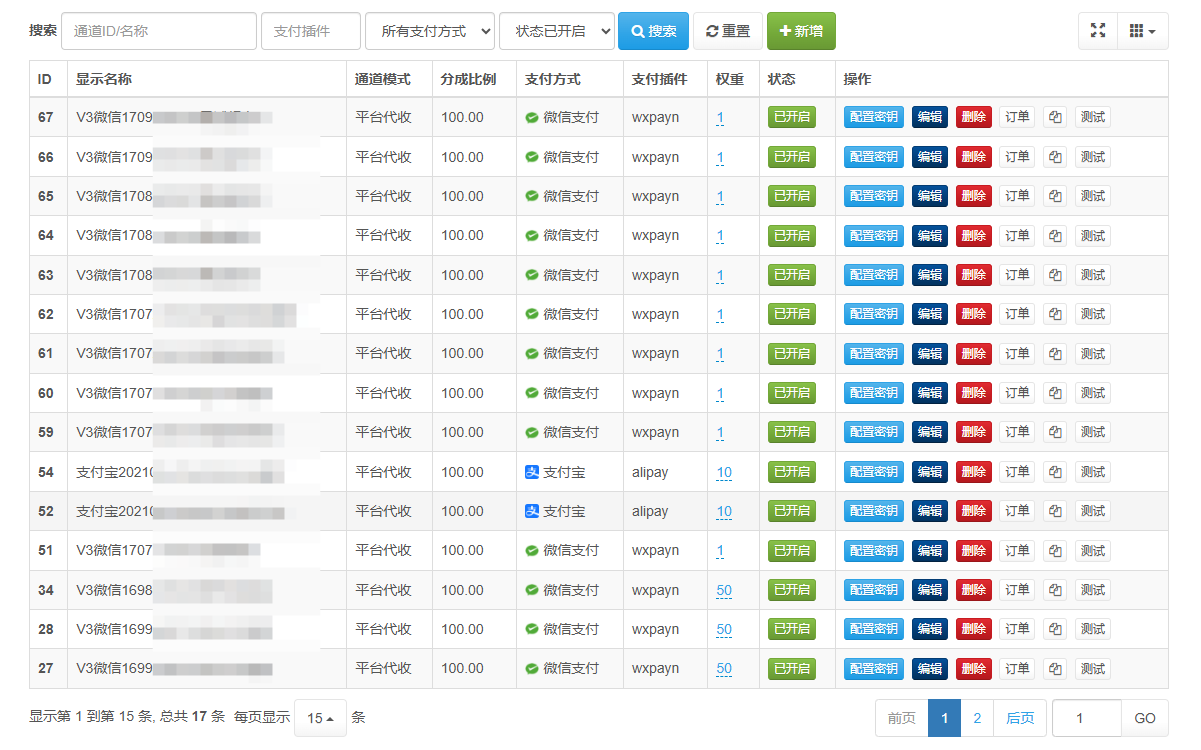The height and width of the screenshot is (750, 1201).
Task: Toggle 已开启 status for row 61
Action: pos(792,354)
